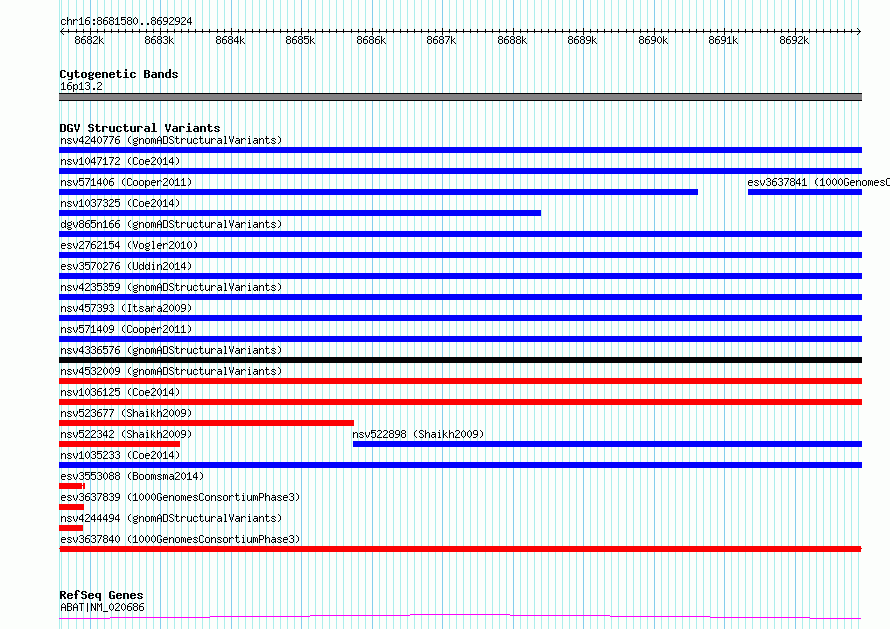Click the 8692k ruler tick label
Viewport: 890px width, 629px height.
coord(794,40)
